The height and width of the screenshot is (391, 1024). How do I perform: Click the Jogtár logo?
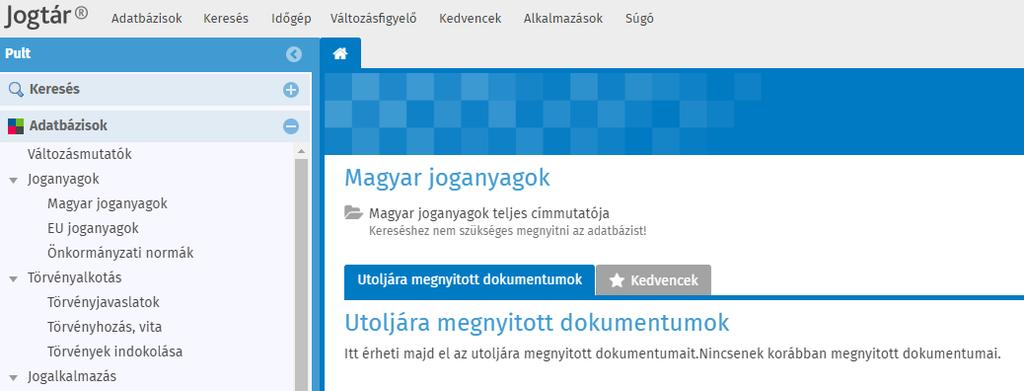[x=46, y=17]
